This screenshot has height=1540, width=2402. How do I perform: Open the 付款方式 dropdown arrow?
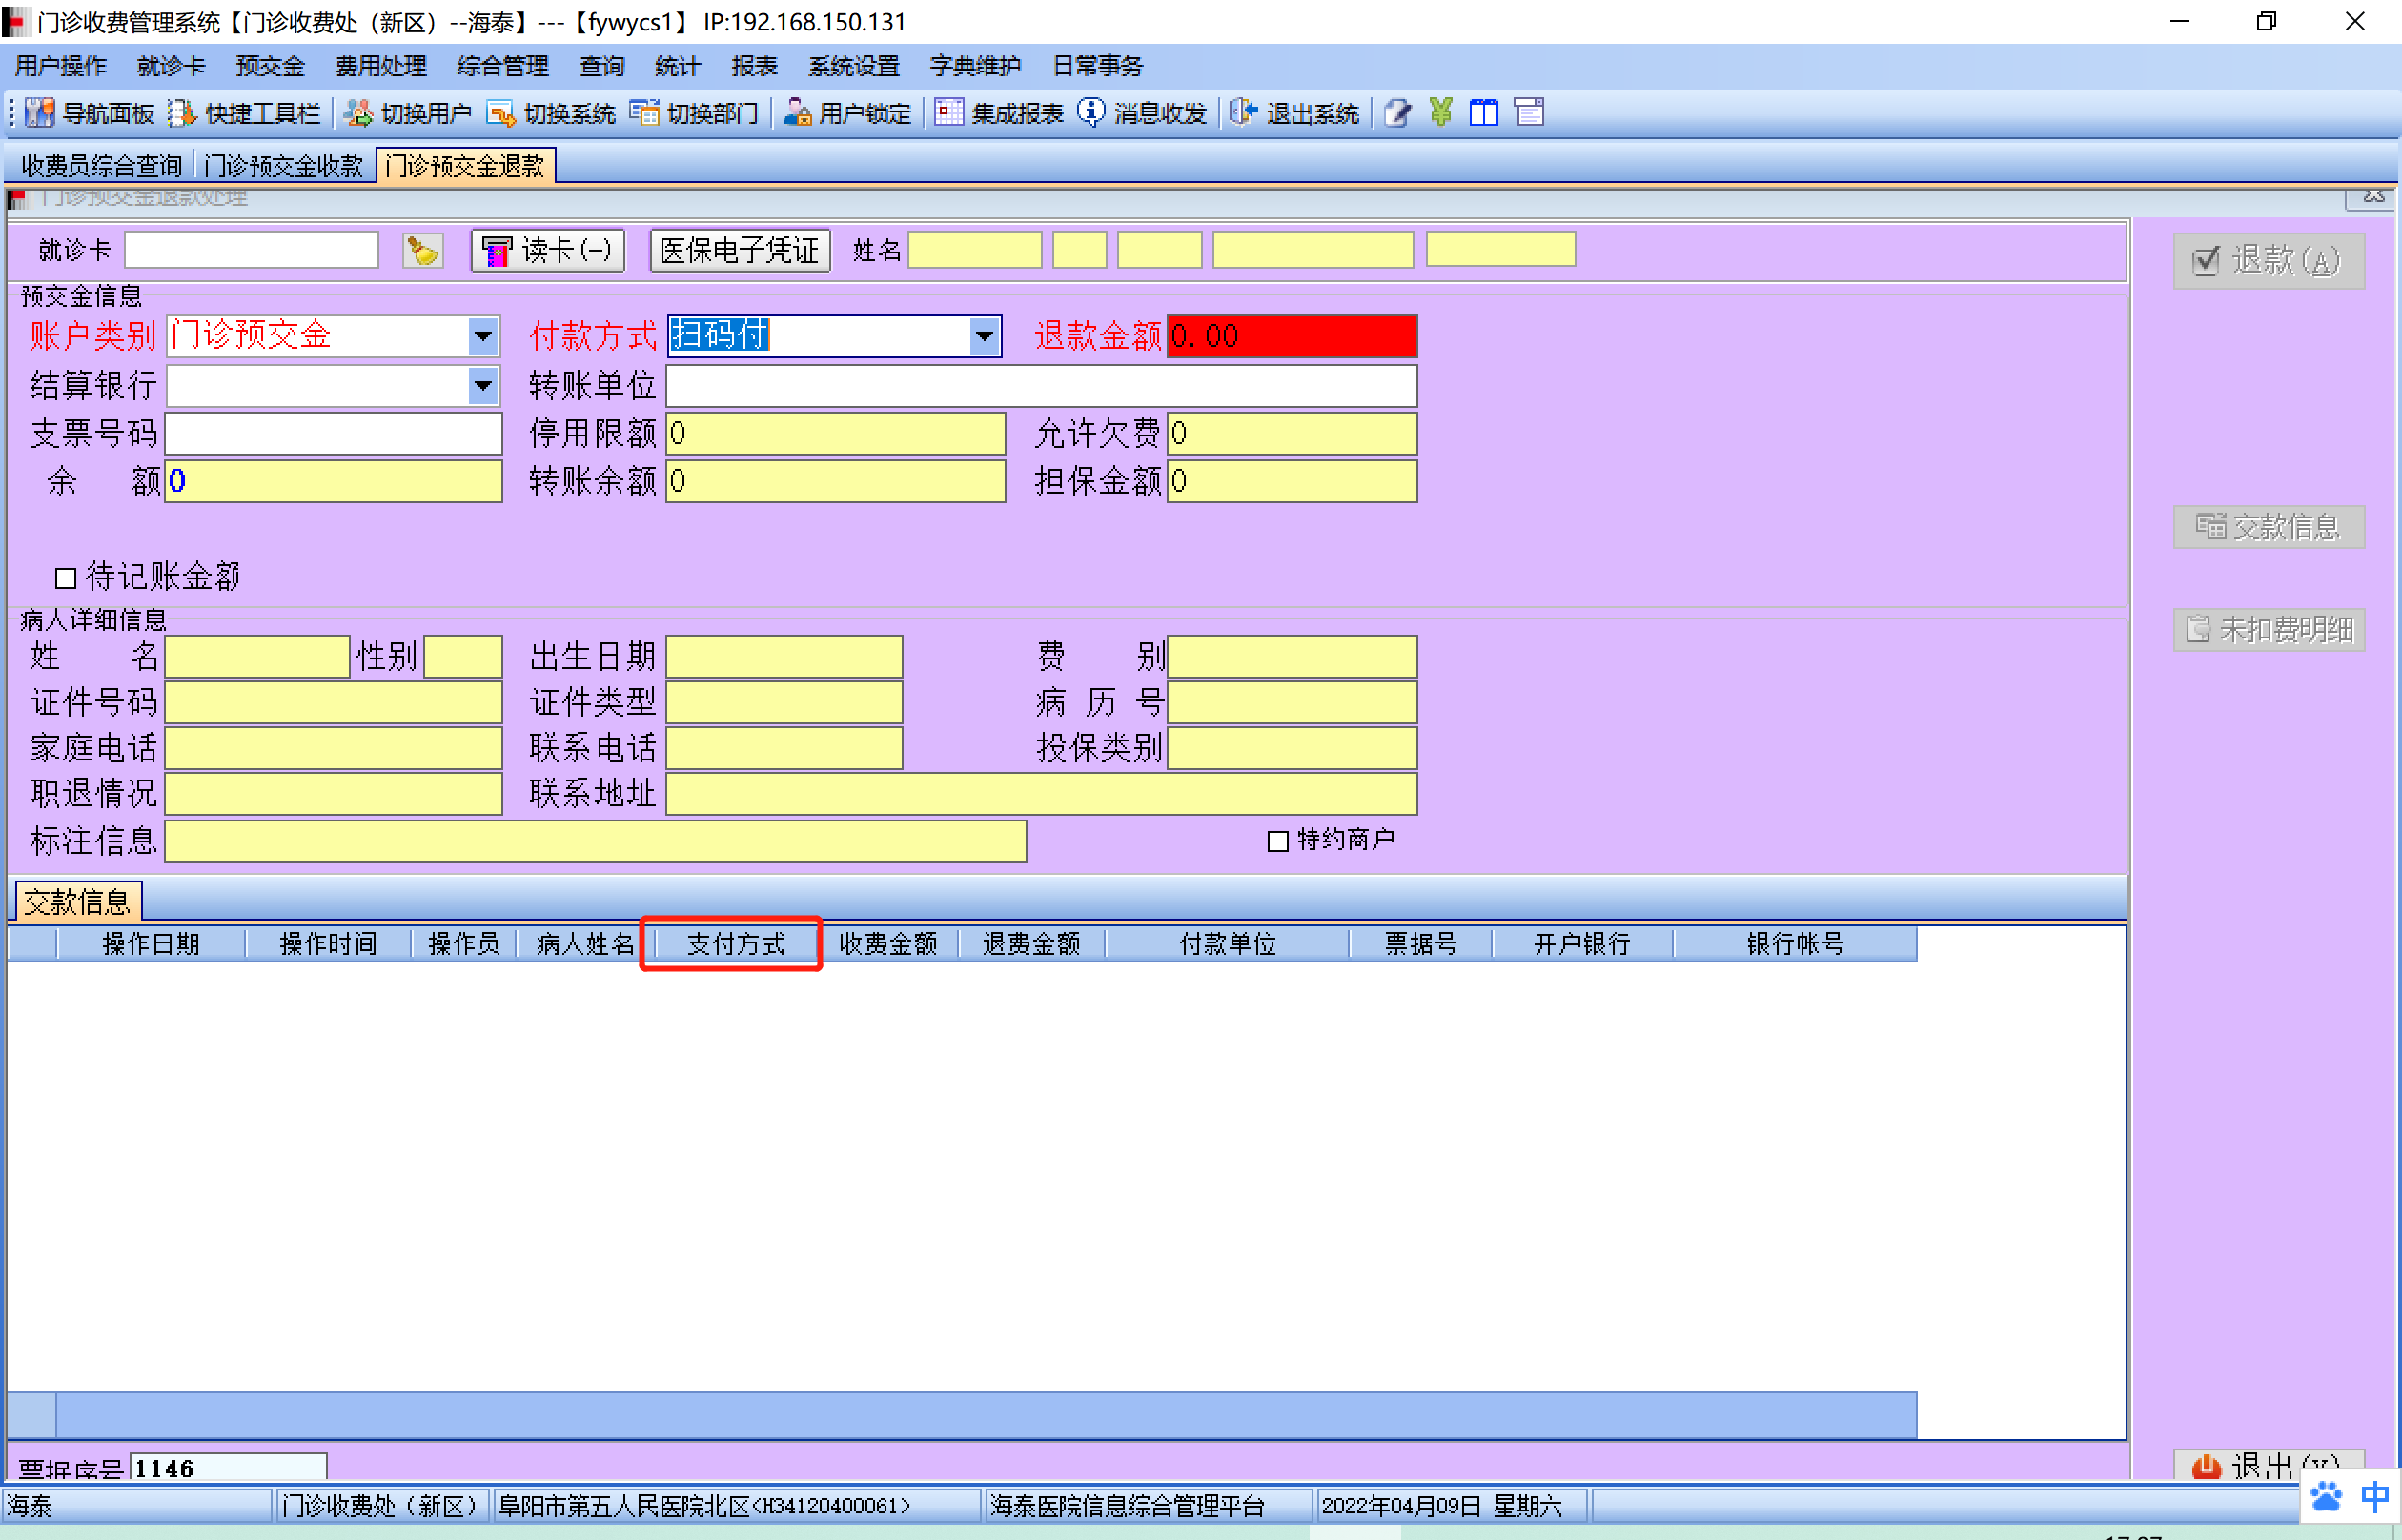(x=984, y=336)
